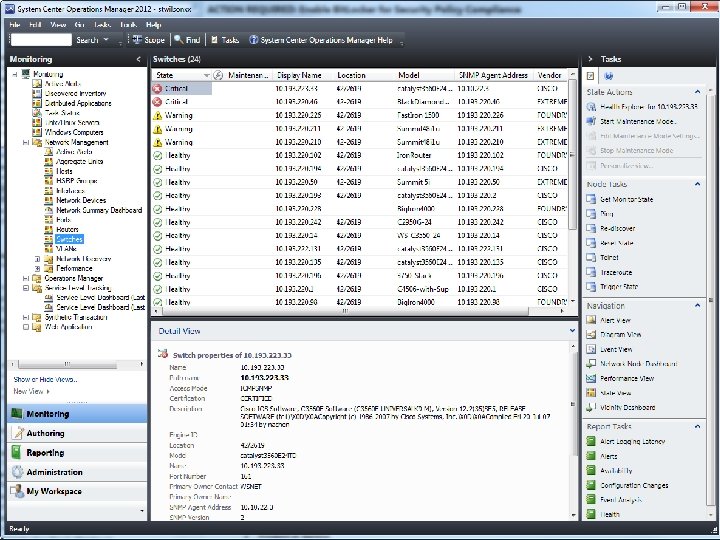Click the Vicinity Dashboard icon

click(x=591, y=407)
